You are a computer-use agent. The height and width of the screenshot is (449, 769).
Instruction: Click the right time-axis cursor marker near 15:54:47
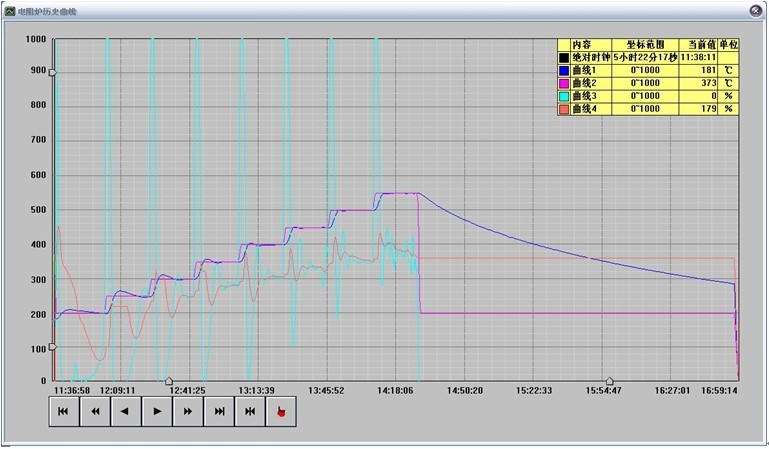coord(610,381)
